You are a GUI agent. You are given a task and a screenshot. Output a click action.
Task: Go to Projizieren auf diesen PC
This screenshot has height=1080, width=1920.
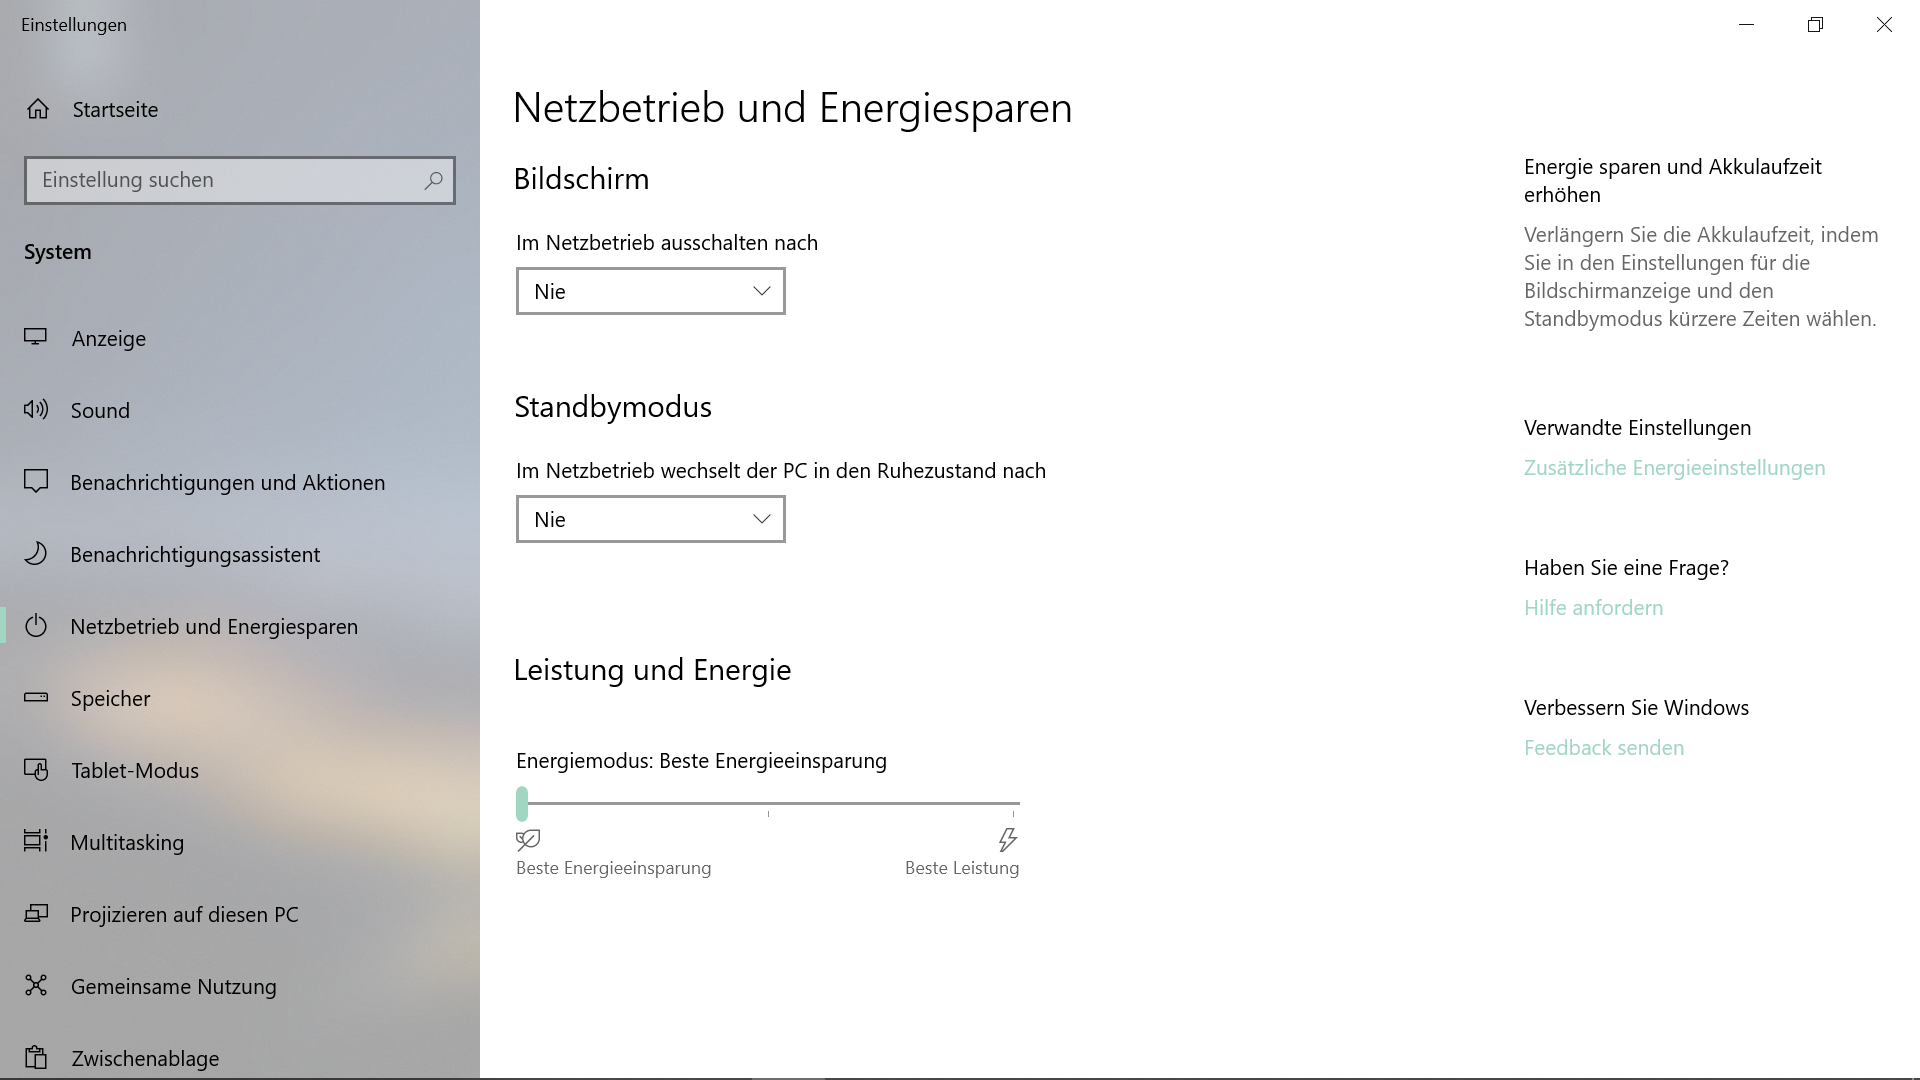pyautogui.click(x=184, y=914)
